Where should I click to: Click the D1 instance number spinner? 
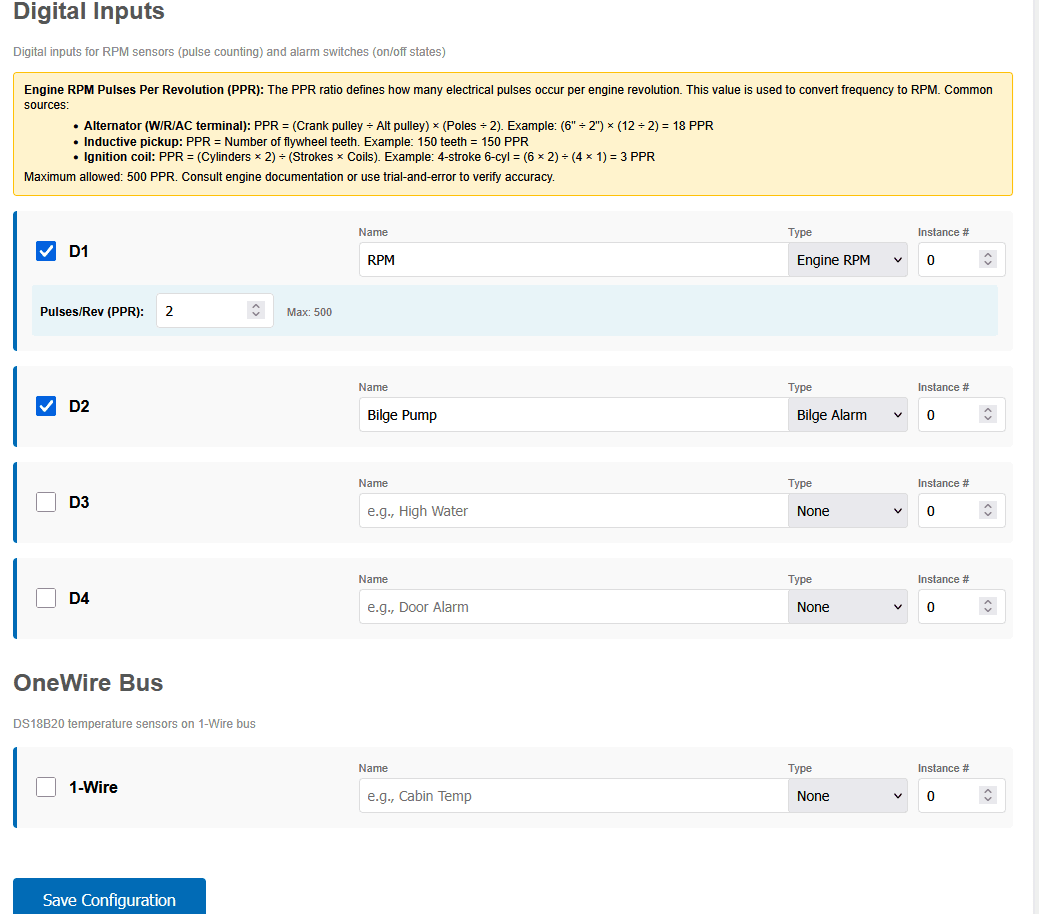[988, 260]
